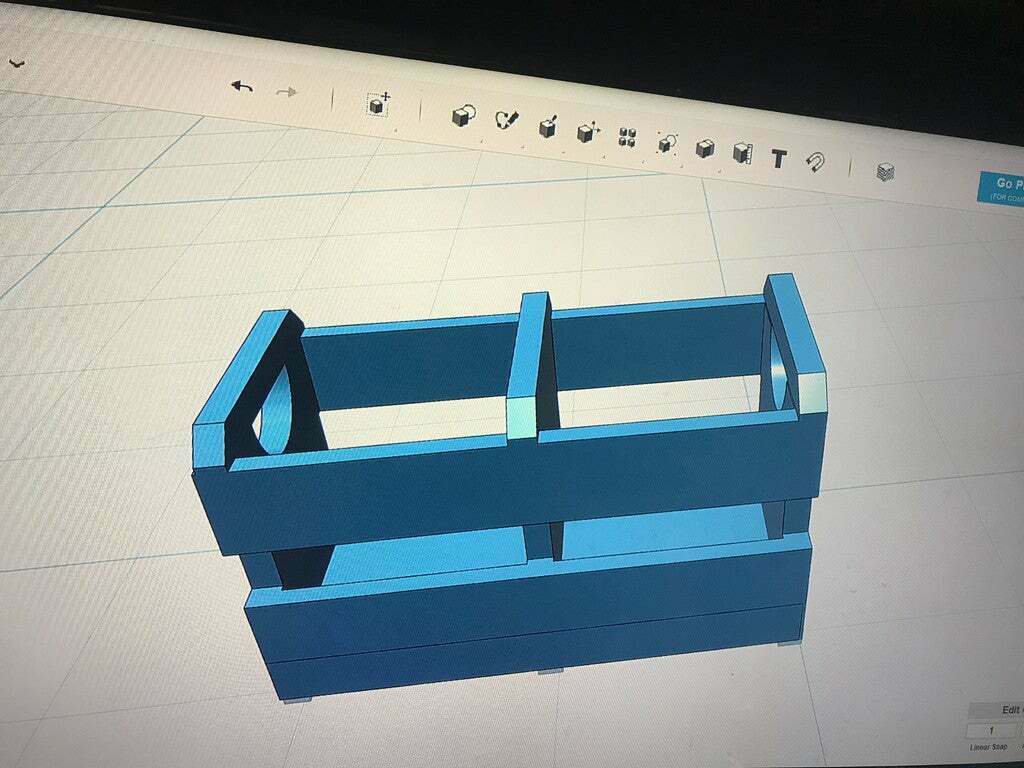Image resolution: width=1024 pixels, height=768 pixels.
Task: Click the Edit Grid button
Action: tap(995, 711)
